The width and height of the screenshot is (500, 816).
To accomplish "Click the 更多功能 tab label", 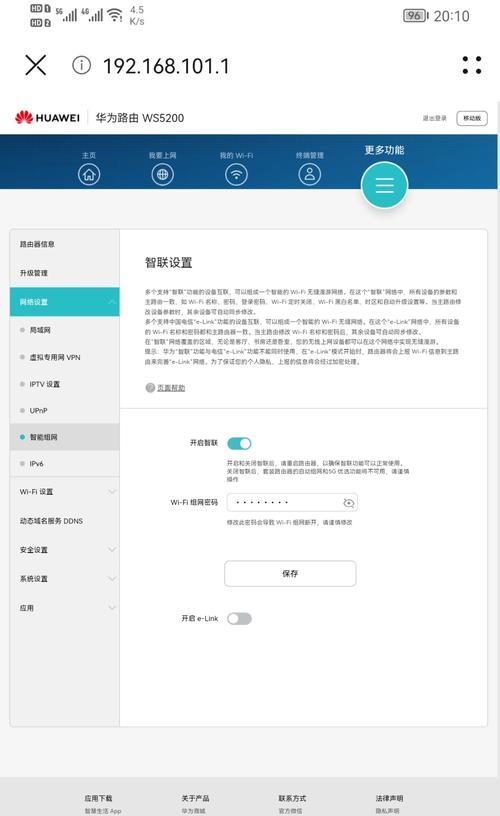I will [384, 150].
